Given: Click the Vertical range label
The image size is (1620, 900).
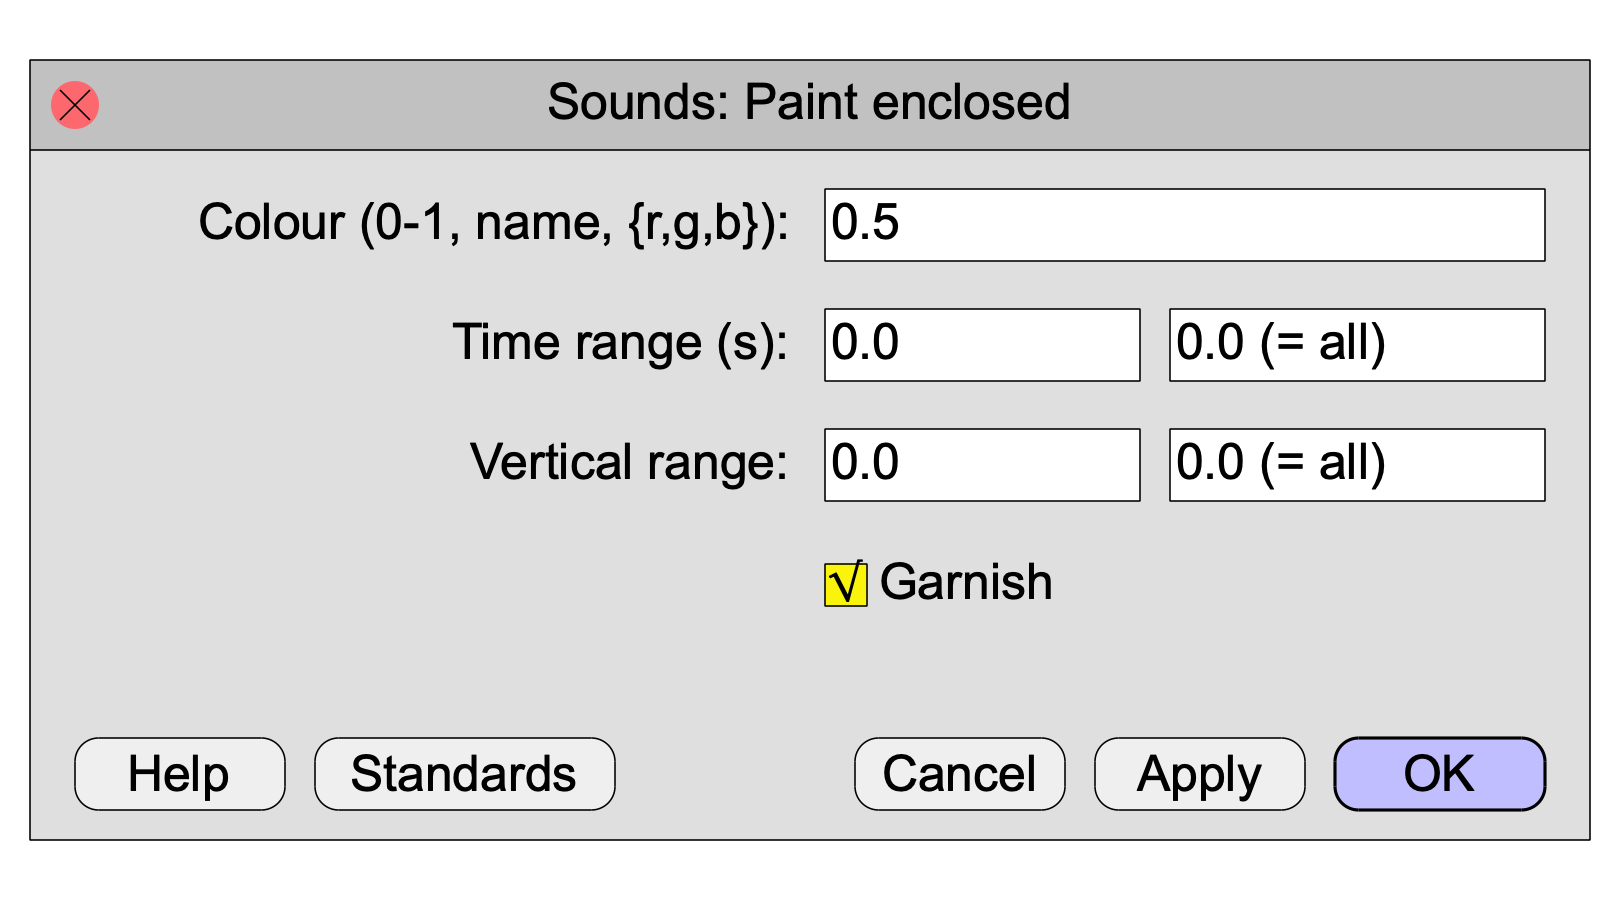Looking at the screenshot, I should pos(629,463).
